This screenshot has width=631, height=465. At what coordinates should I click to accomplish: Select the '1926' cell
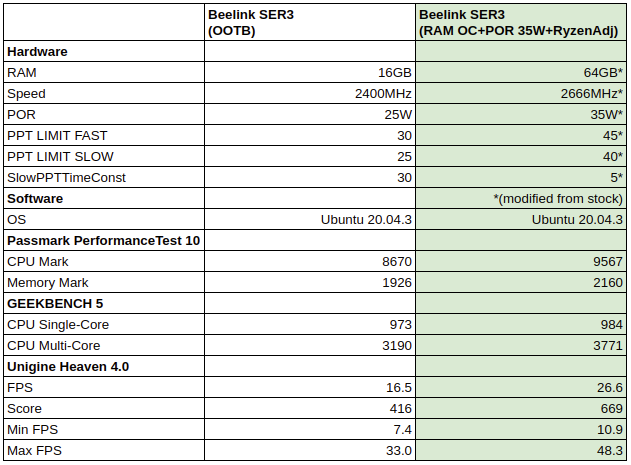(x=310, y=282)
